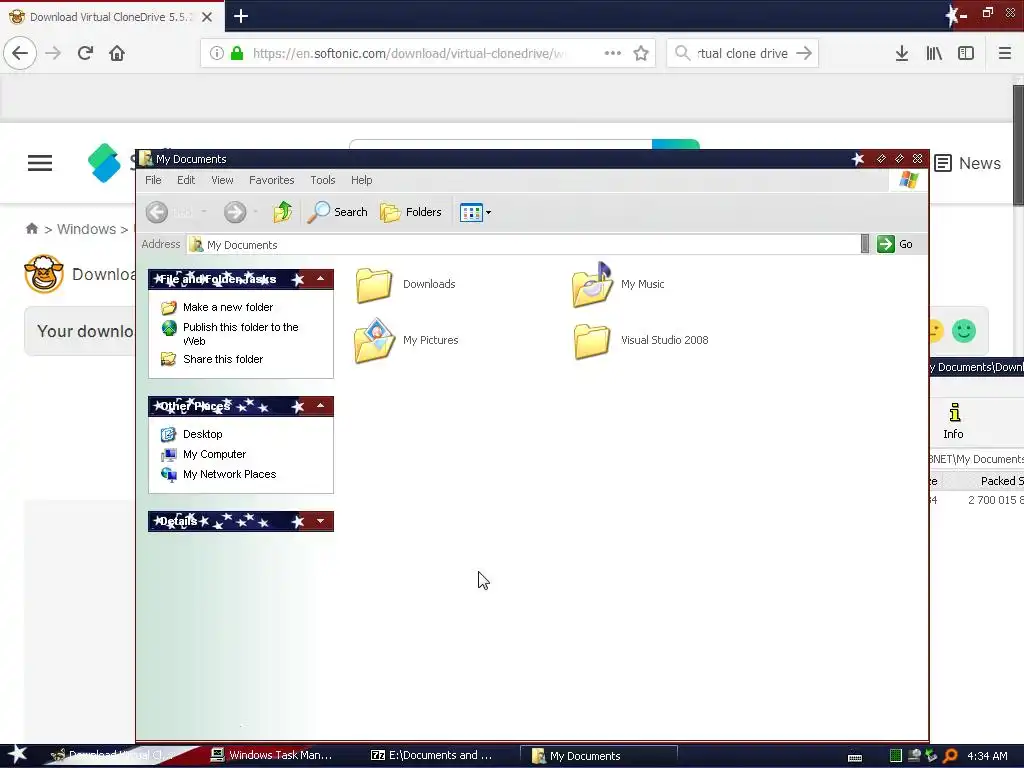The width and height of the screenshot is (1024, 768).
Task: Open the Start button on taskbar
Action: (x=17, y=755)
